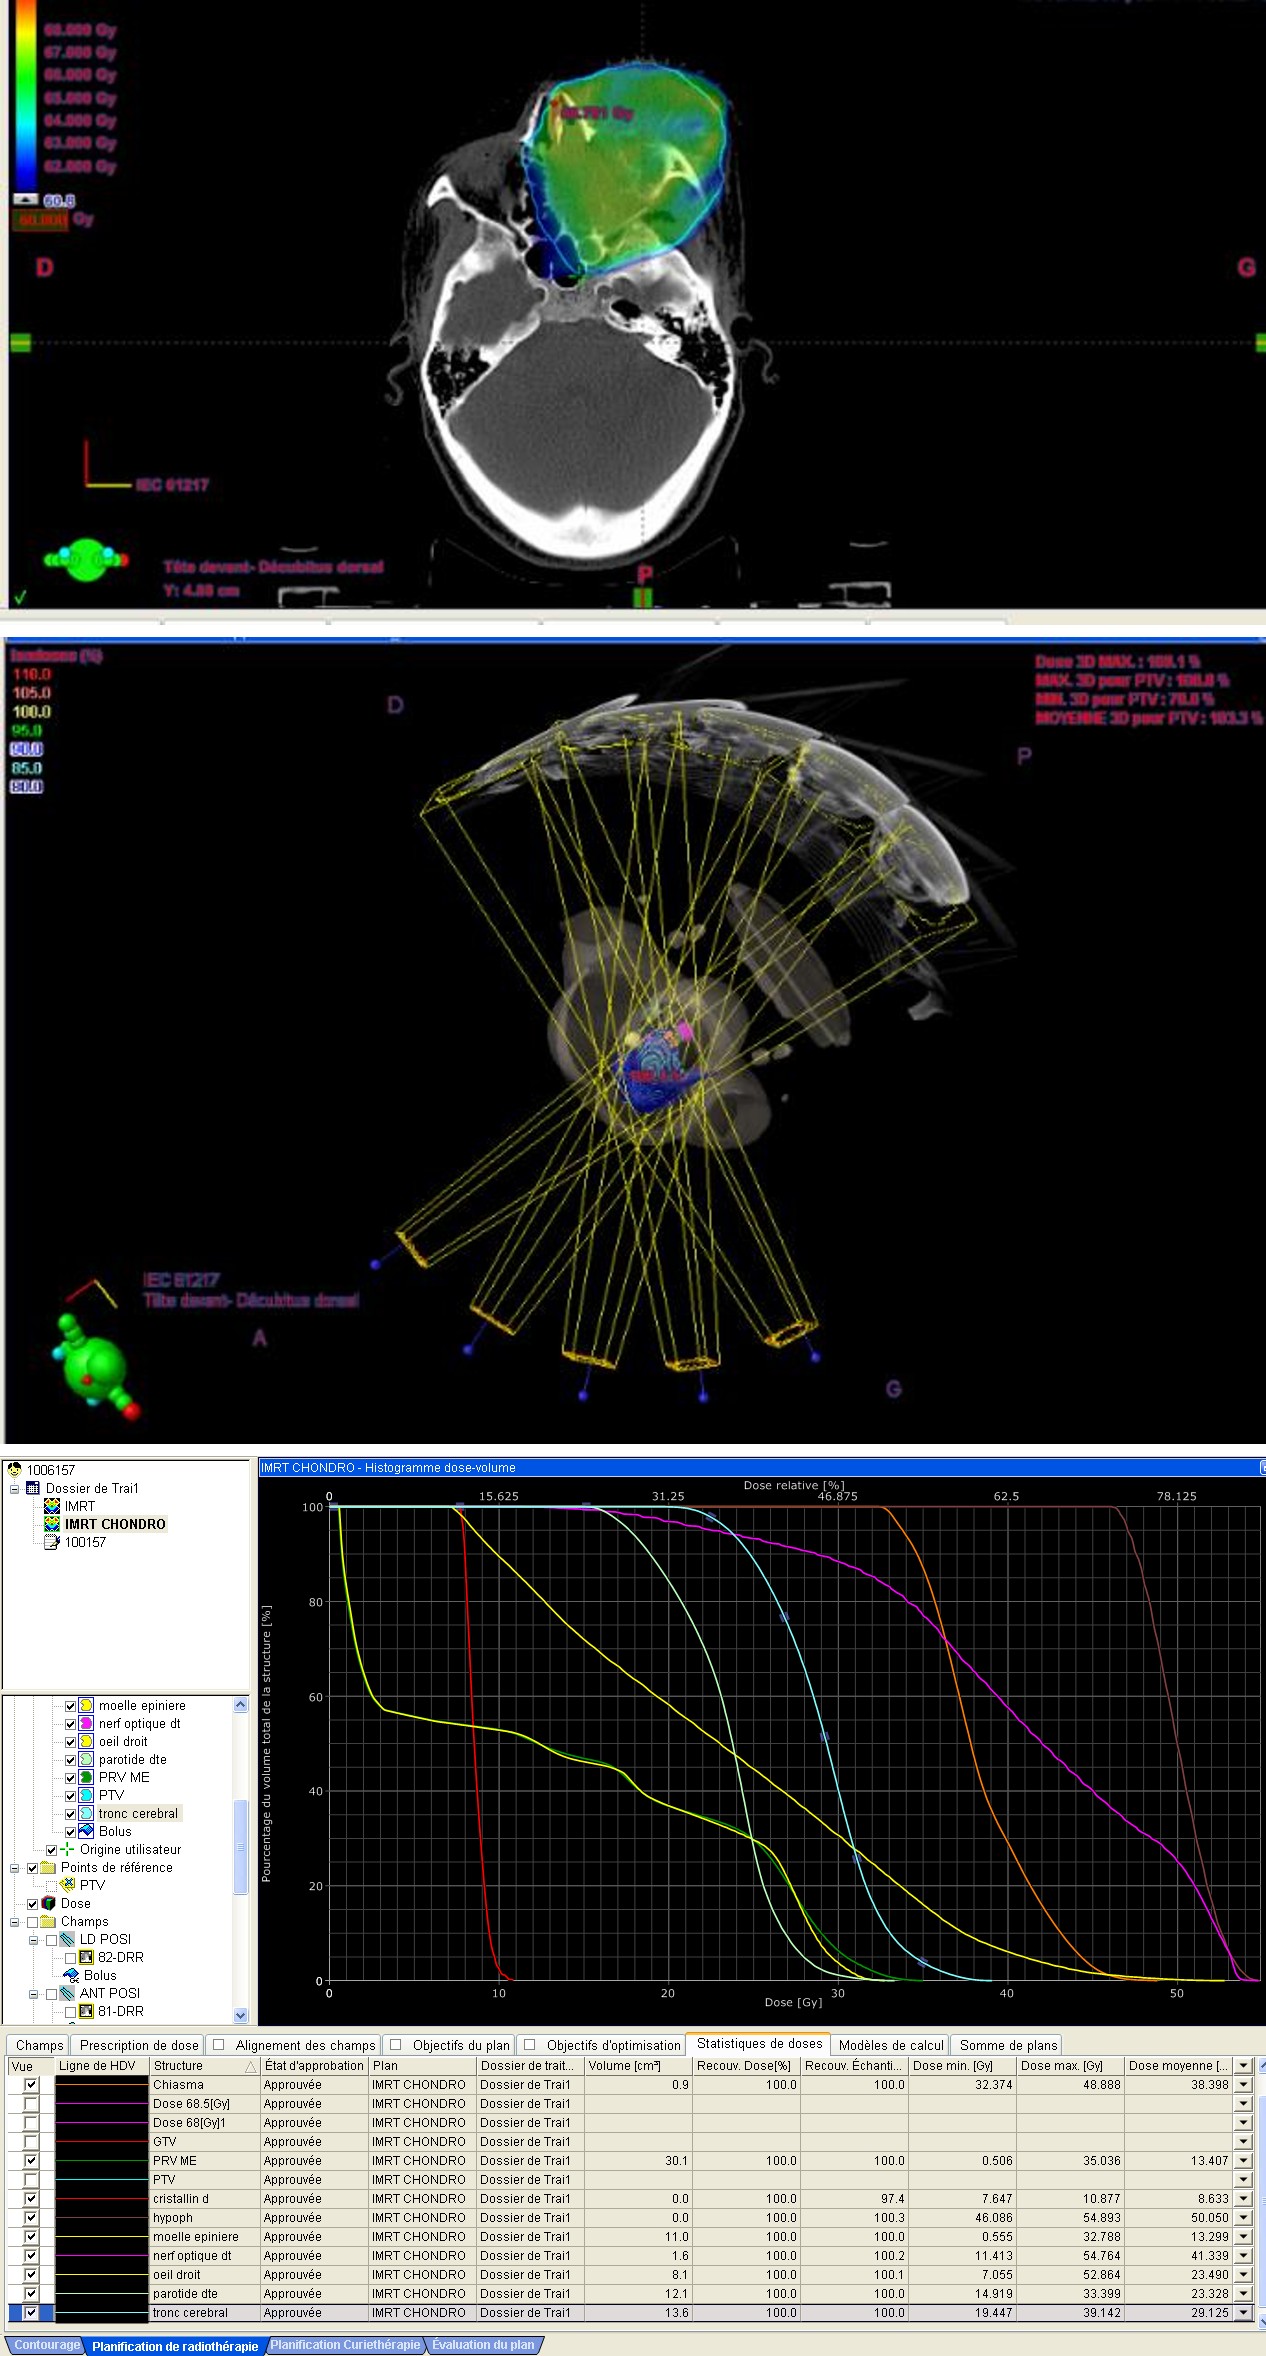This screenshot has width=1266, height=2356.
Task: Switch to the Contourage workspace tab
Action: click(x=47, y=2345)
